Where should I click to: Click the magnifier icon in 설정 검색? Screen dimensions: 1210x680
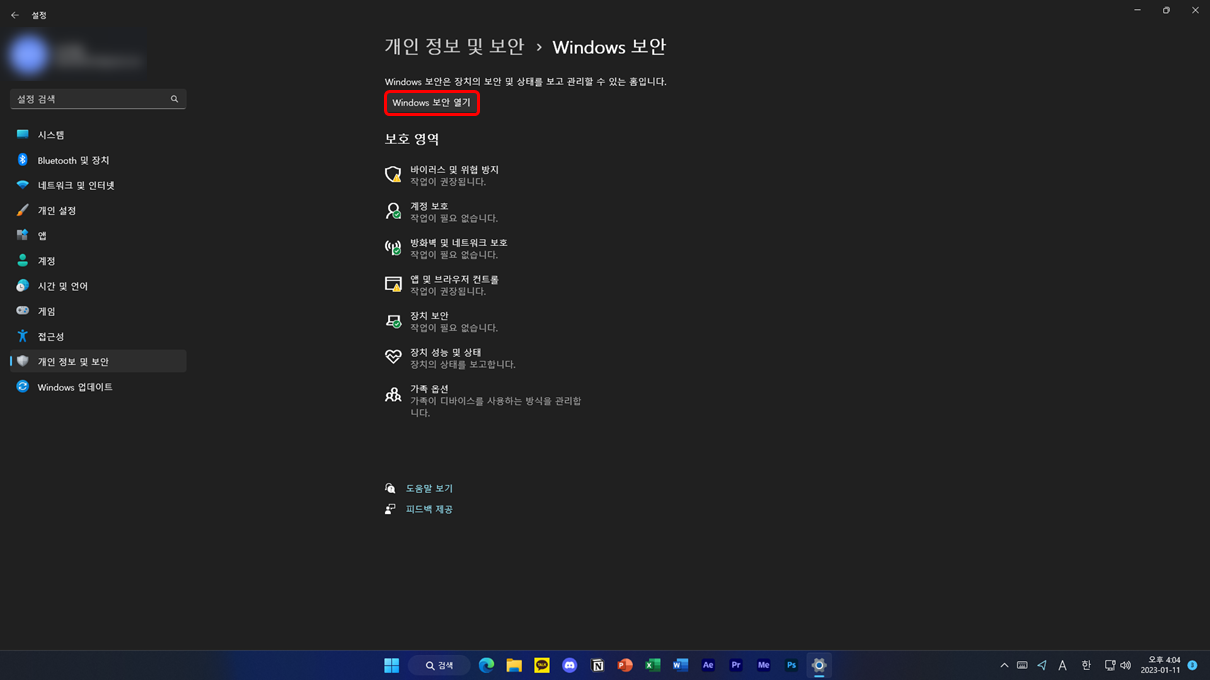[x=174, y=99]
